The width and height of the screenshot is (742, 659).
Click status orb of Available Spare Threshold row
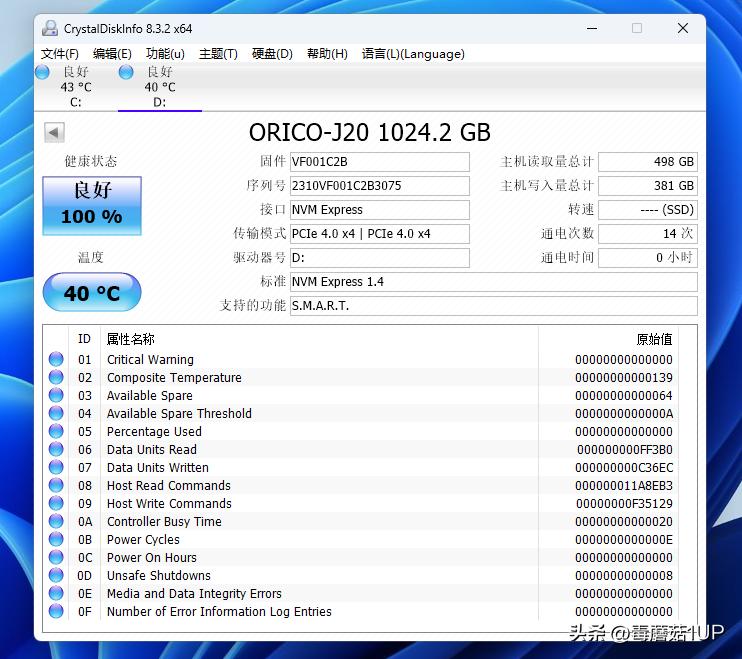tap(56, 413)
